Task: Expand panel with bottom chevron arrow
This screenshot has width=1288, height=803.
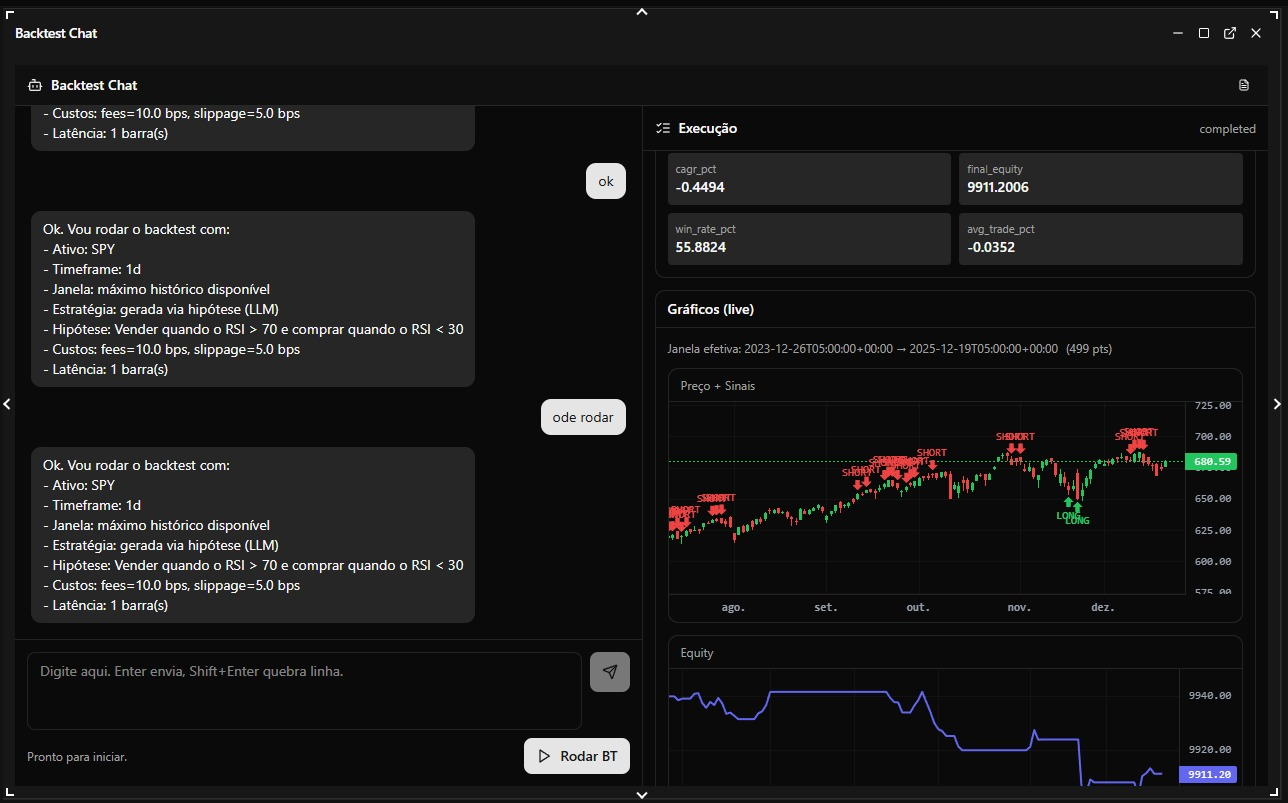Action: pyautogui.click(x=643, y=794)
